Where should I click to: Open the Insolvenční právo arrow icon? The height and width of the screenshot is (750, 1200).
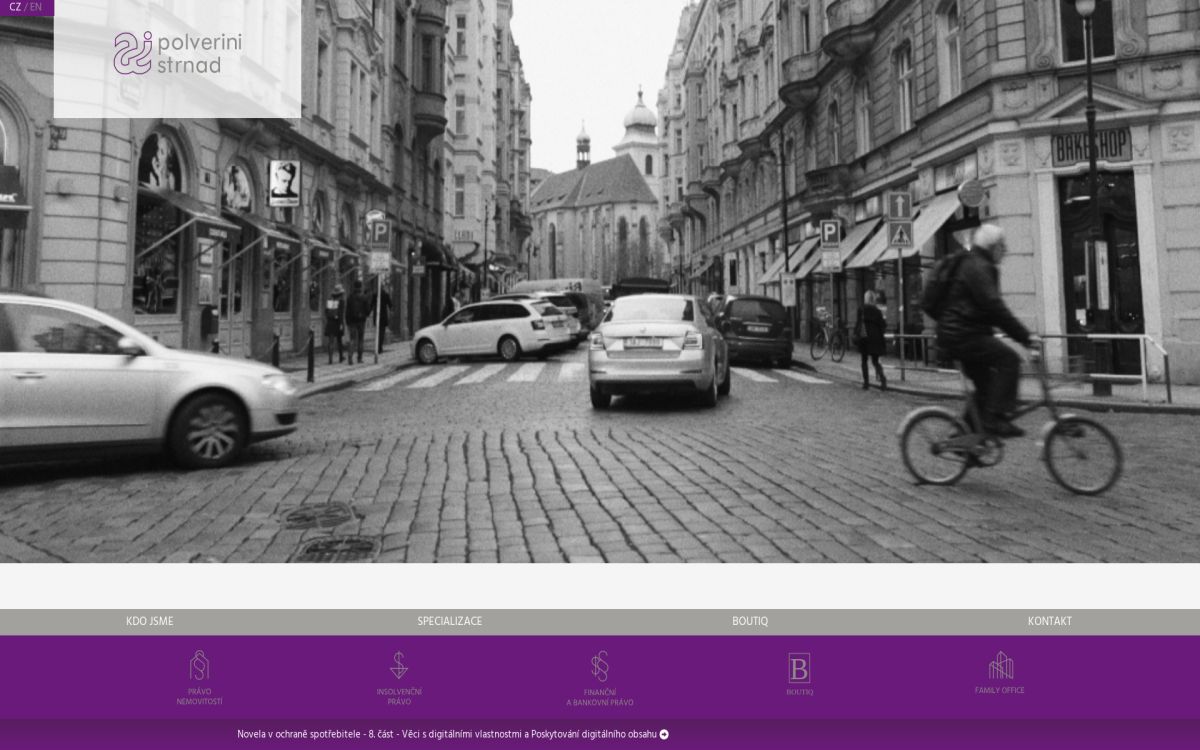click(x=399, y=666)
